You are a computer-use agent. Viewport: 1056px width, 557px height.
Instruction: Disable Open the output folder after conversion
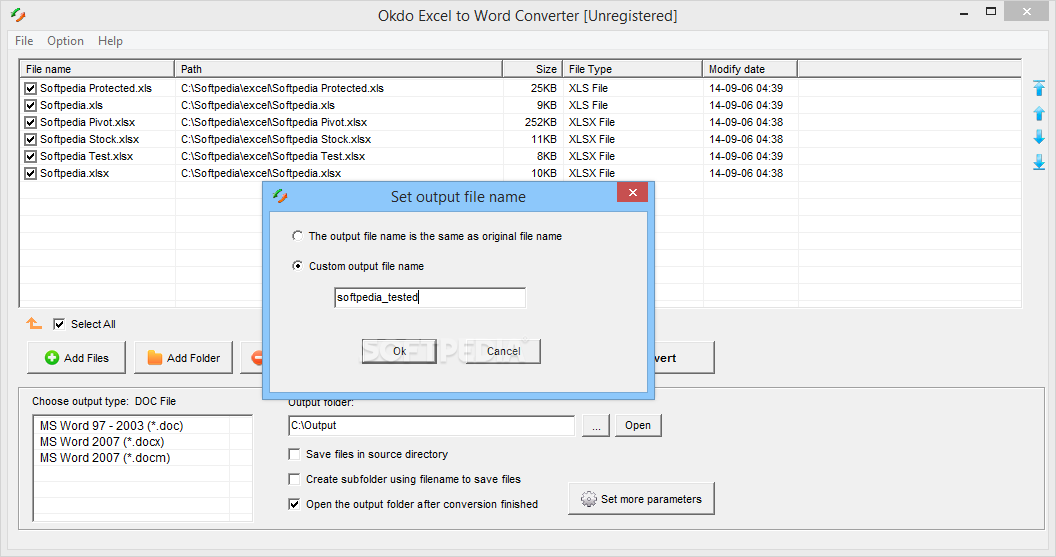[294, 504]
